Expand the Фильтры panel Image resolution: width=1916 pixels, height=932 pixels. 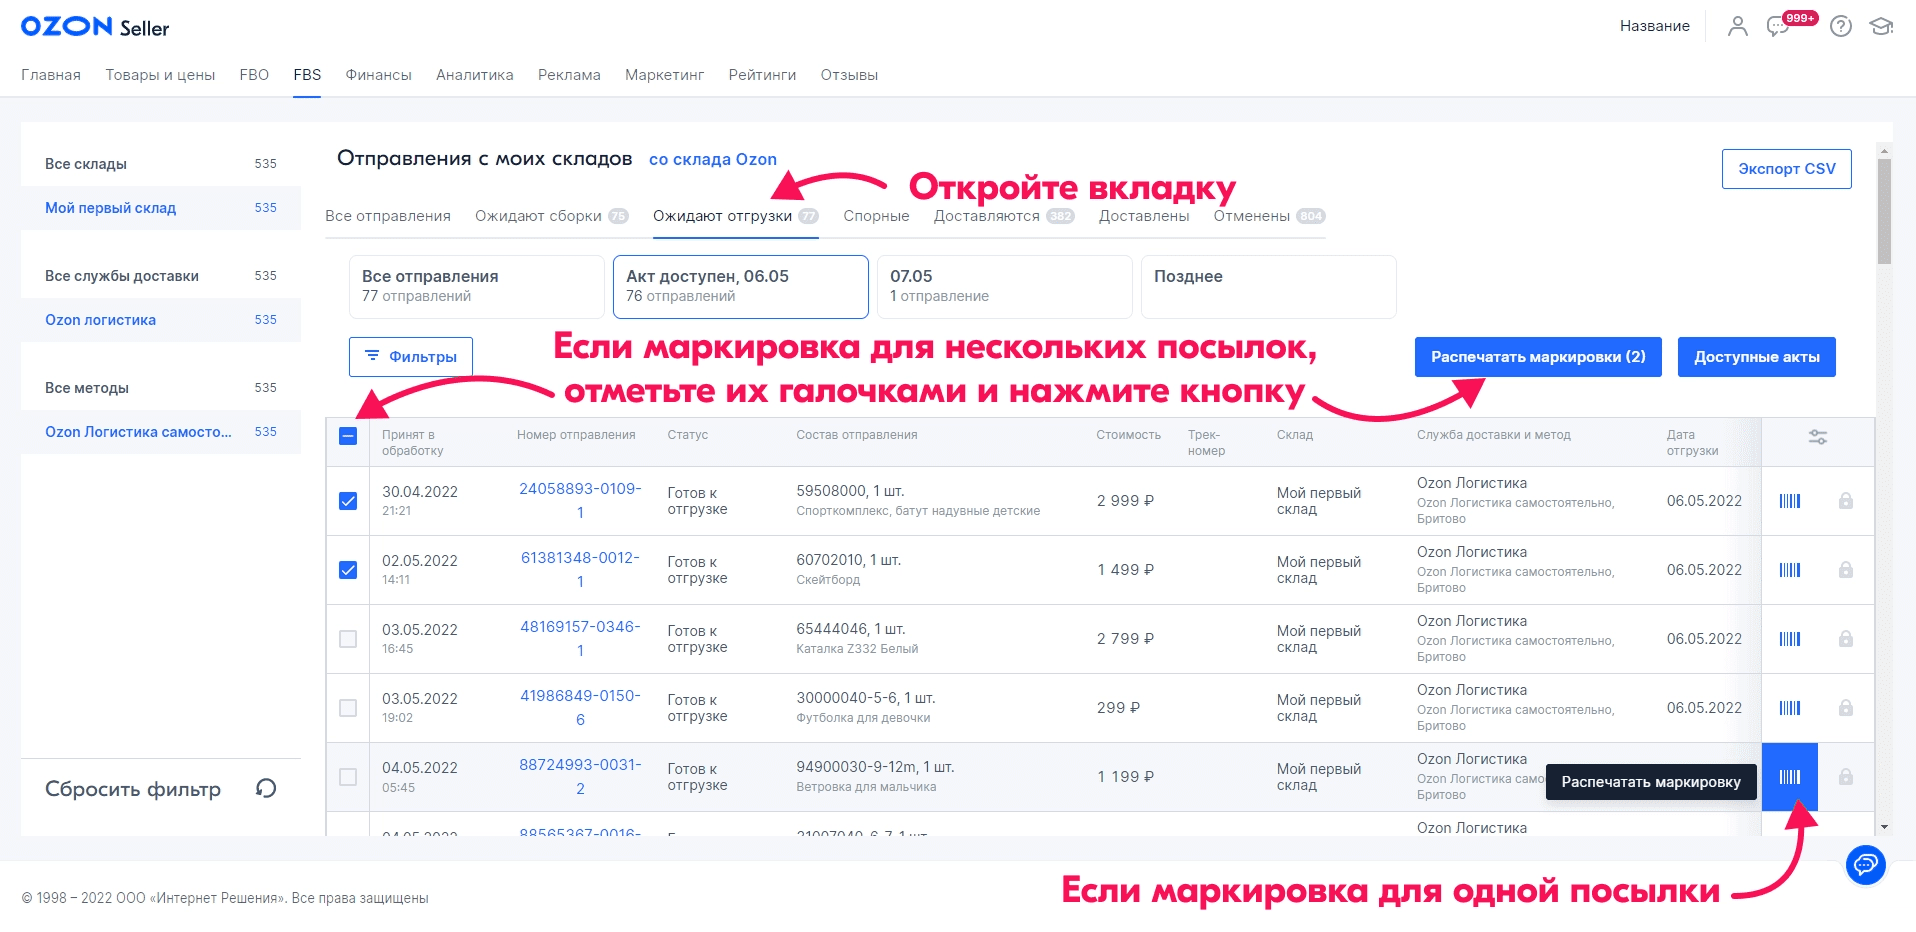(410, 356)
